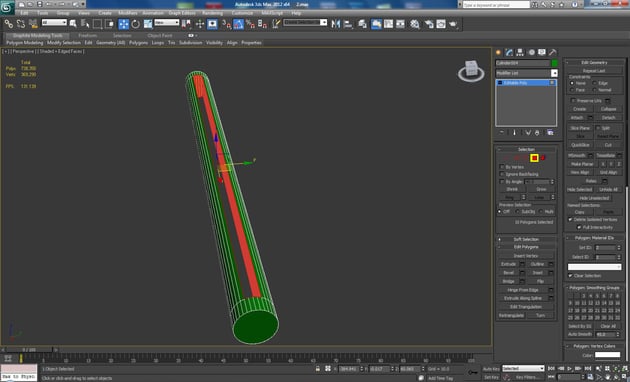Image resolution: width=630 pixels, height=382 pixels.
Task: Toggle the Full Interactivity checkbox
Action: pos(579,227)
